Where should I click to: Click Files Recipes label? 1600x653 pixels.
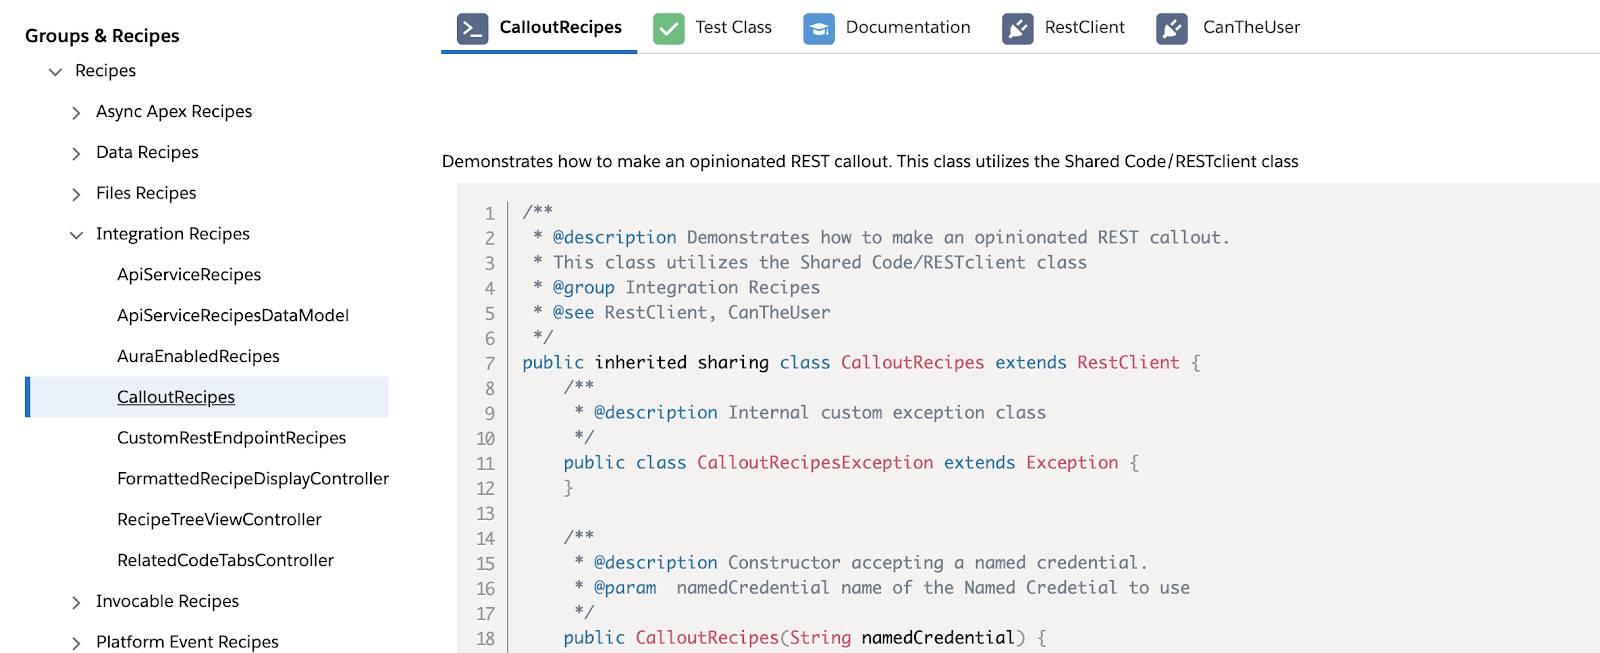tap(146, 194)
